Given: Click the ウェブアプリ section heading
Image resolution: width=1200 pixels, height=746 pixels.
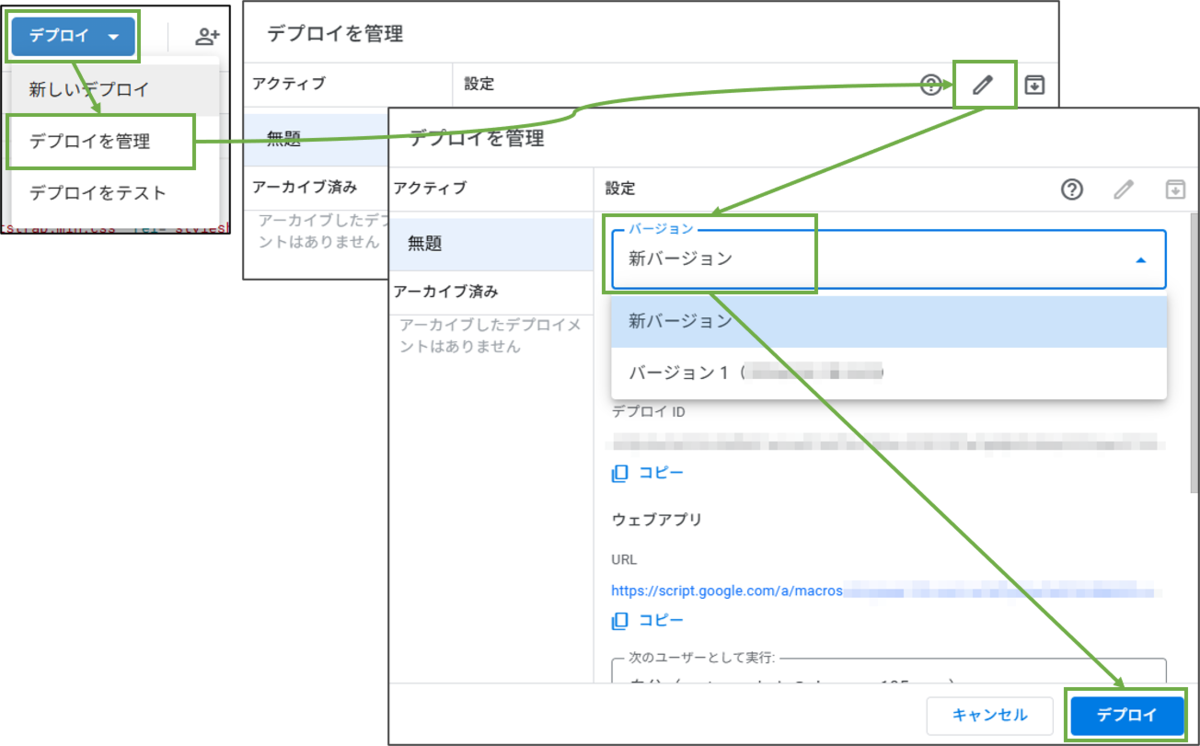Looking at the screenshot, I should pos(657,520).
